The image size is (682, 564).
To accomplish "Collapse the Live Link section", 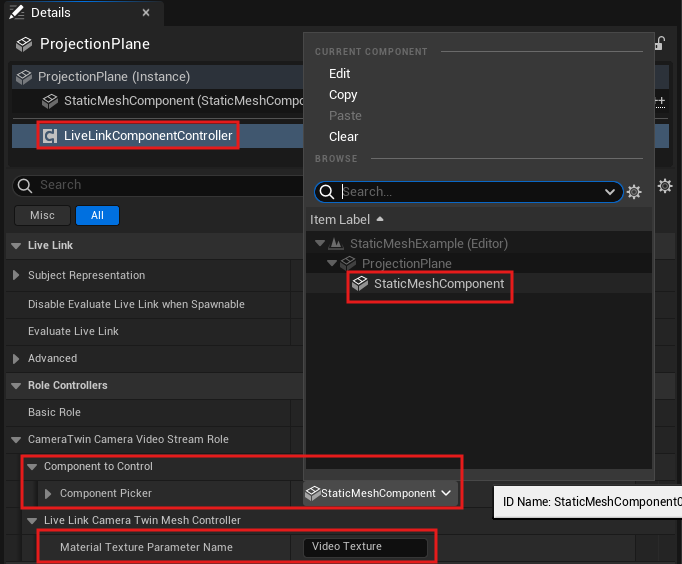I will click(x=15, y=245).
